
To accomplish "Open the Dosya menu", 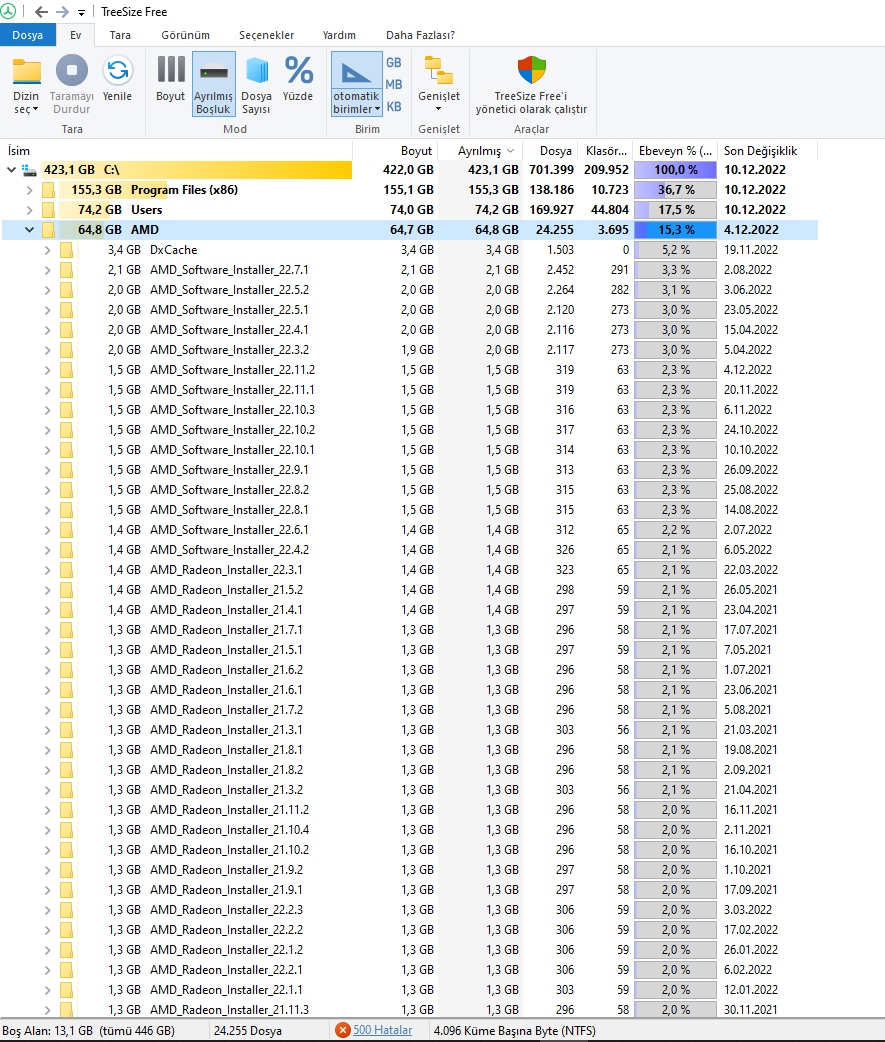I will pyautogui.click(x=28, y=35).
